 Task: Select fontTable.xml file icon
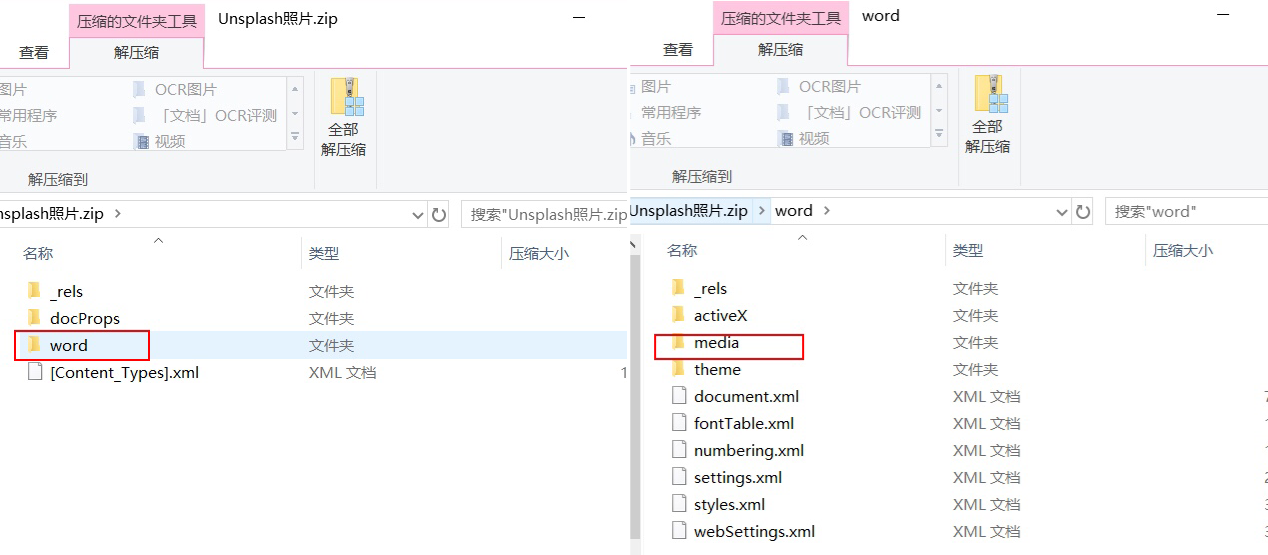(x=679, y=423)
